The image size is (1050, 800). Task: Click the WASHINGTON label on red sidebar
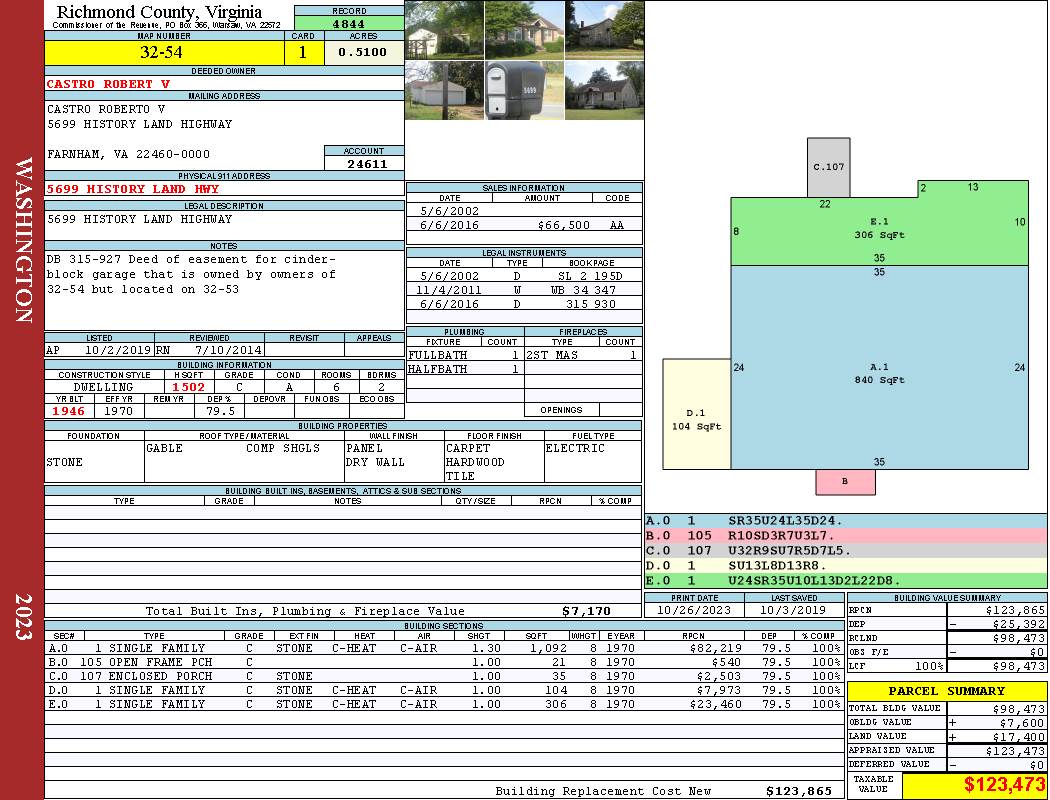pos(22,238)
